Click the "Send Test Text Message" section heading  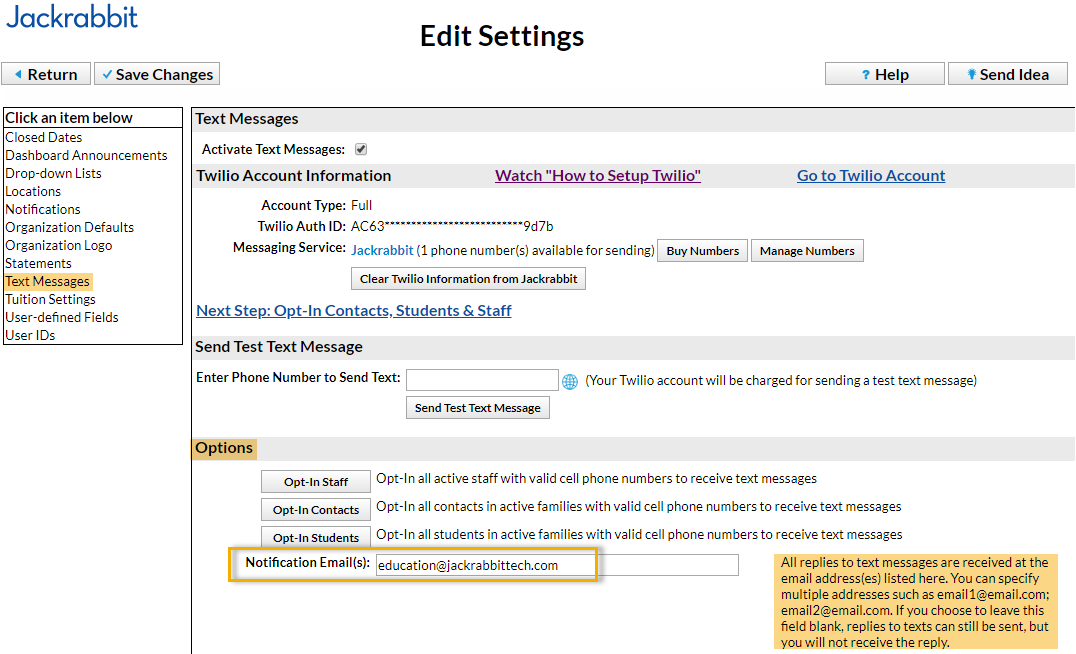[279, 347]
